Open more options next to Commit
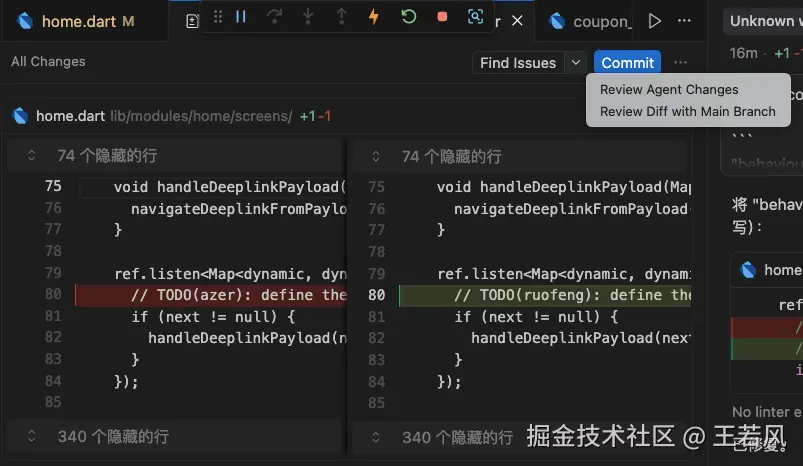The width and height of the screenshot is (803, 466). (680, 62)
